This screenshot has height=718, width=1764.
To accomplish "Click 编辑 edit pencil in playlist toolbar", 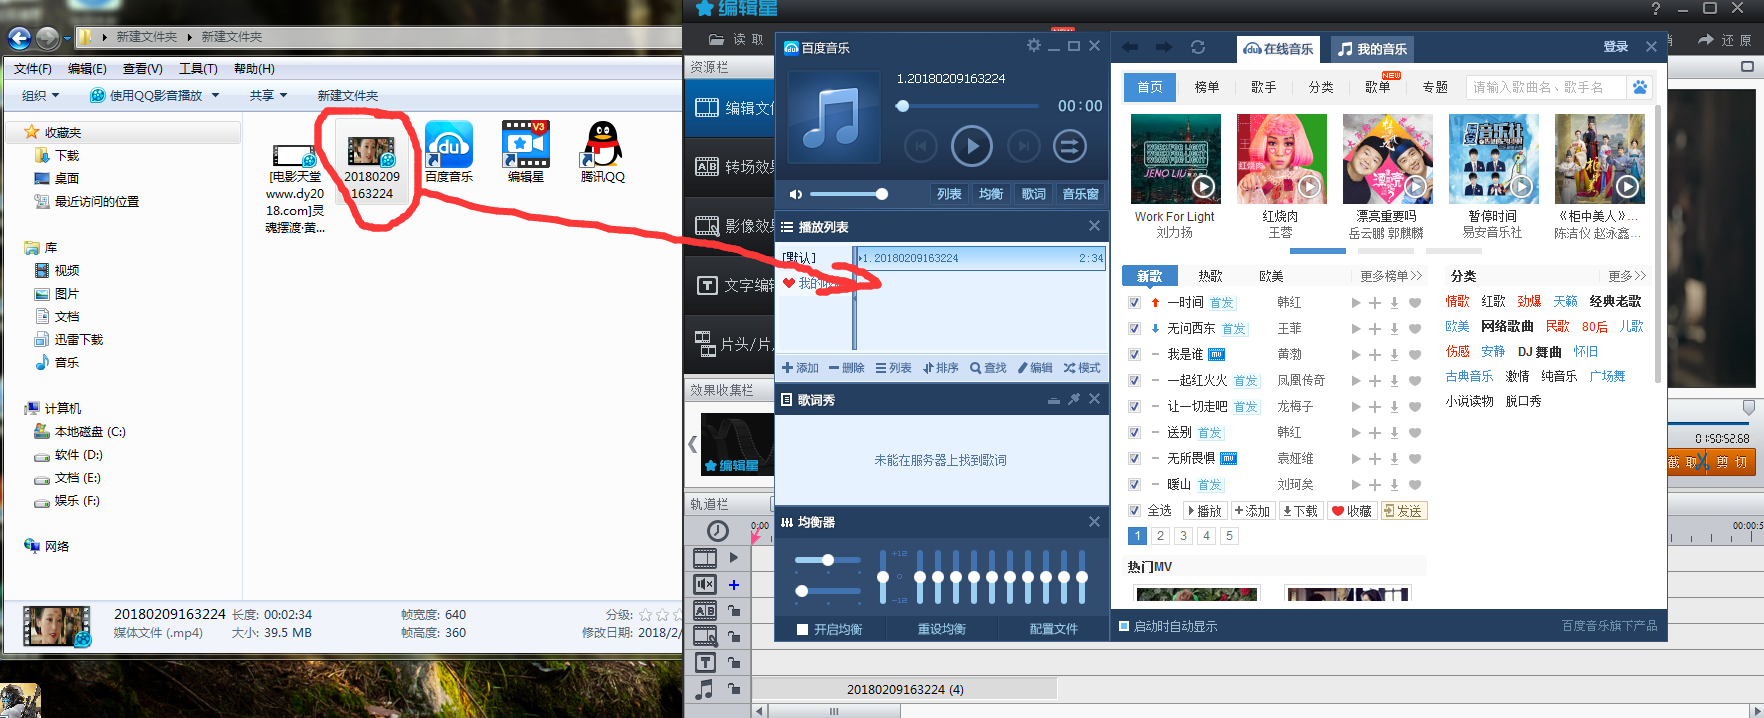I will click(1035, 368).
